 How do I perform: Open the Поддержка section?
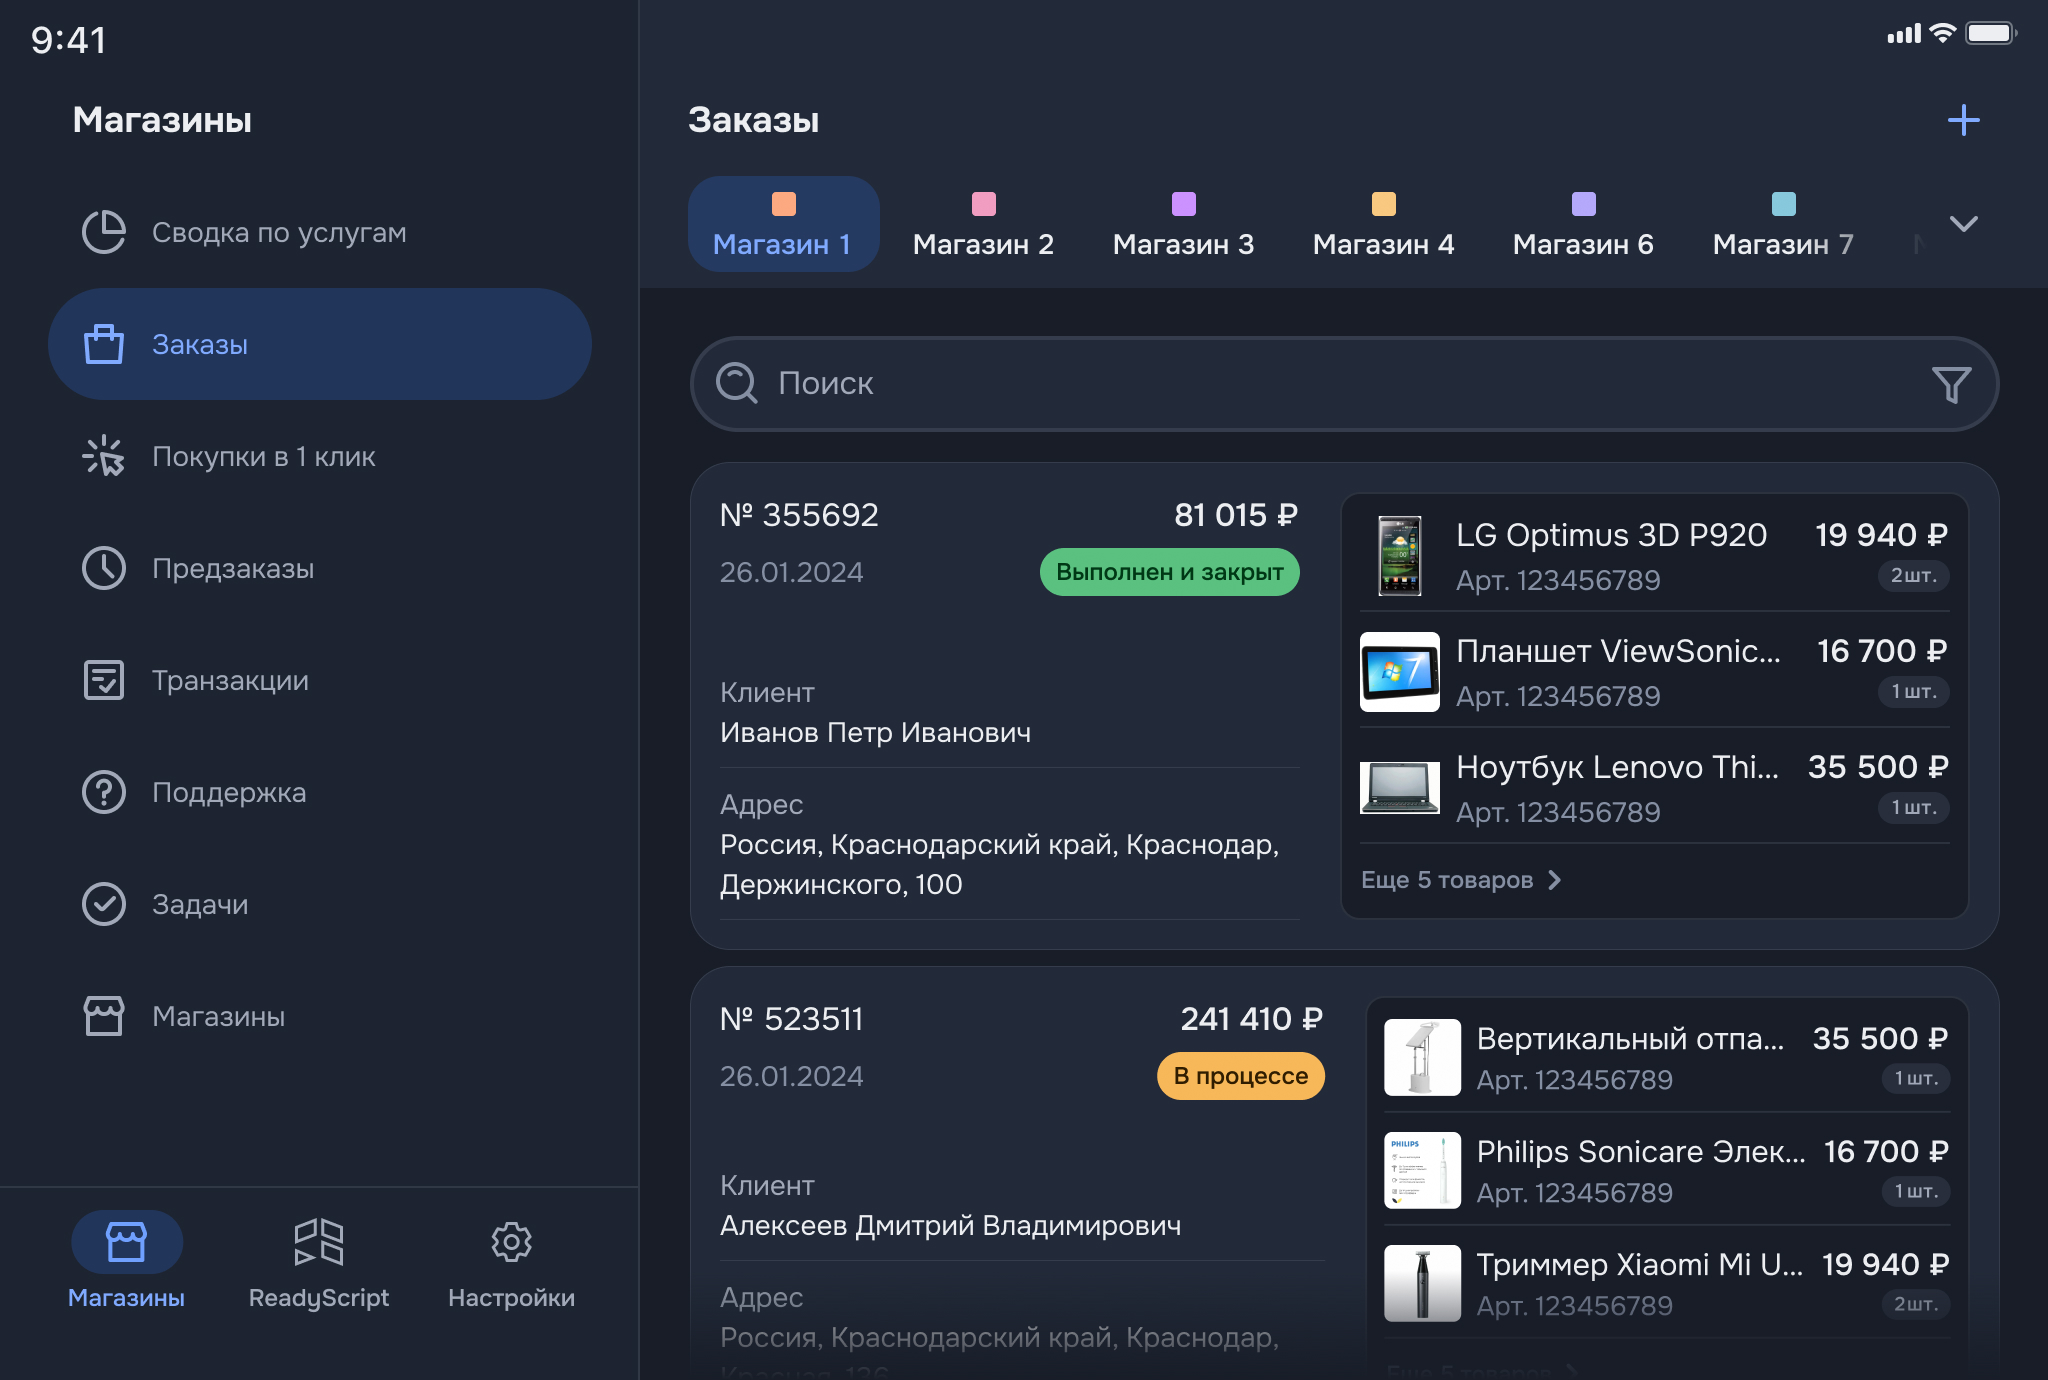click(320, 792)
